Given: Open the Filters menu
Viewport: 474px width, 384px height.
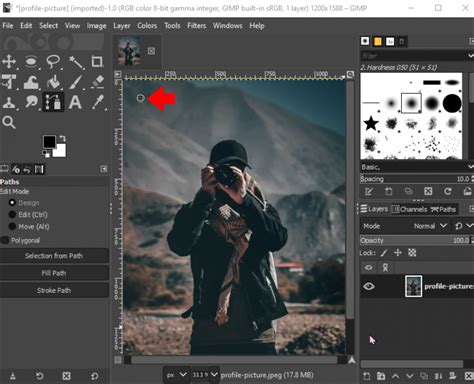Looking at the screenshot, I should pos(197,26).
